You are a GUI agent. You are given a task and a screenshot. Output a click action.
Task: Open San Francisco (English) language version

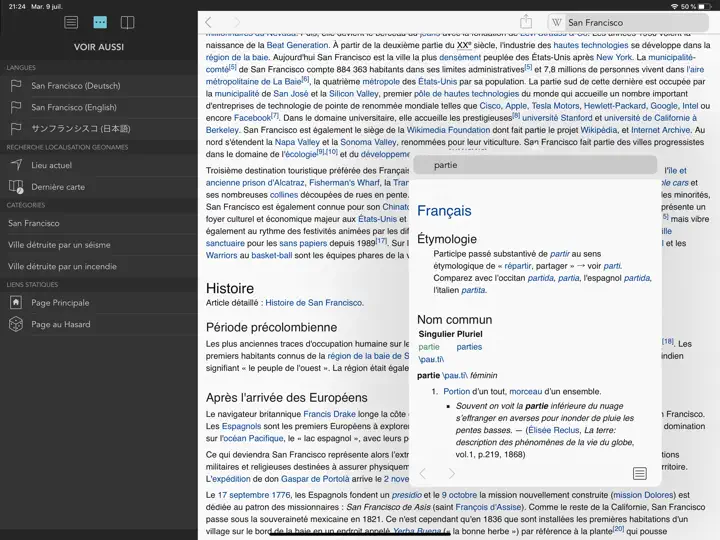click(x=99, y=107)
